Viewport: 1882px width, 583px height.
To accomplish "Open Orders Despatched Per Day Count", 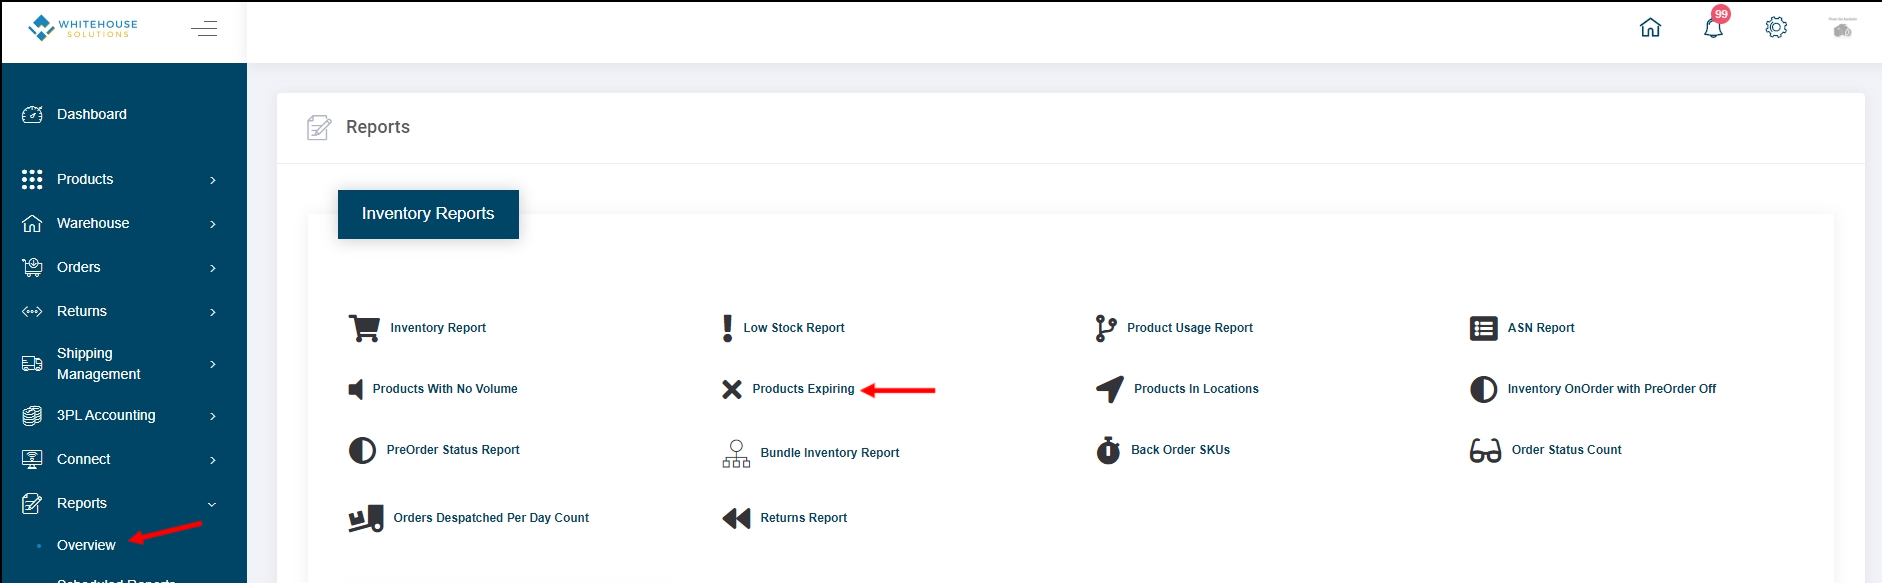I will click(x=491, y=518).
